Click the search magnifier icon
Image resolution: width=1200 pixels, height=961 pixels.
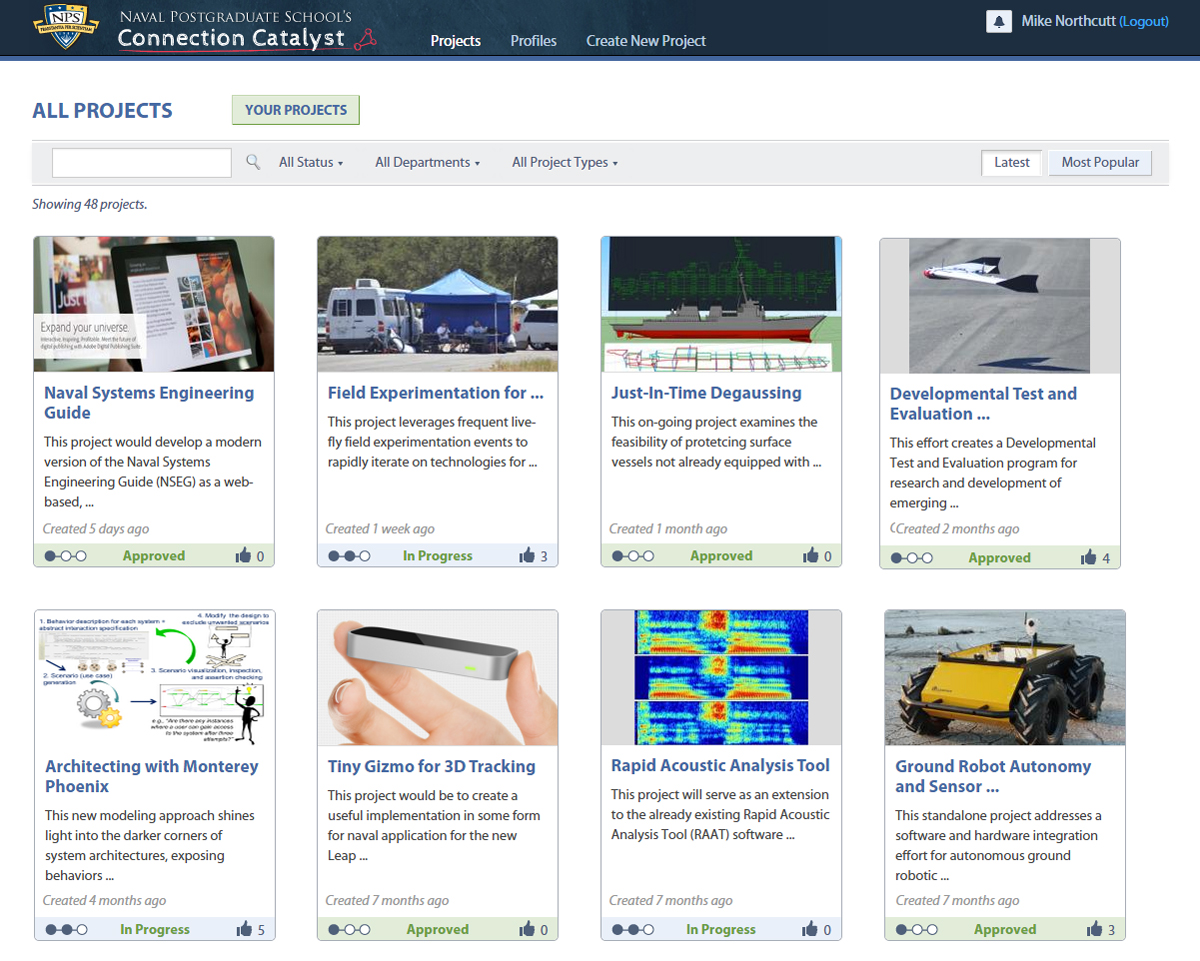254,162
